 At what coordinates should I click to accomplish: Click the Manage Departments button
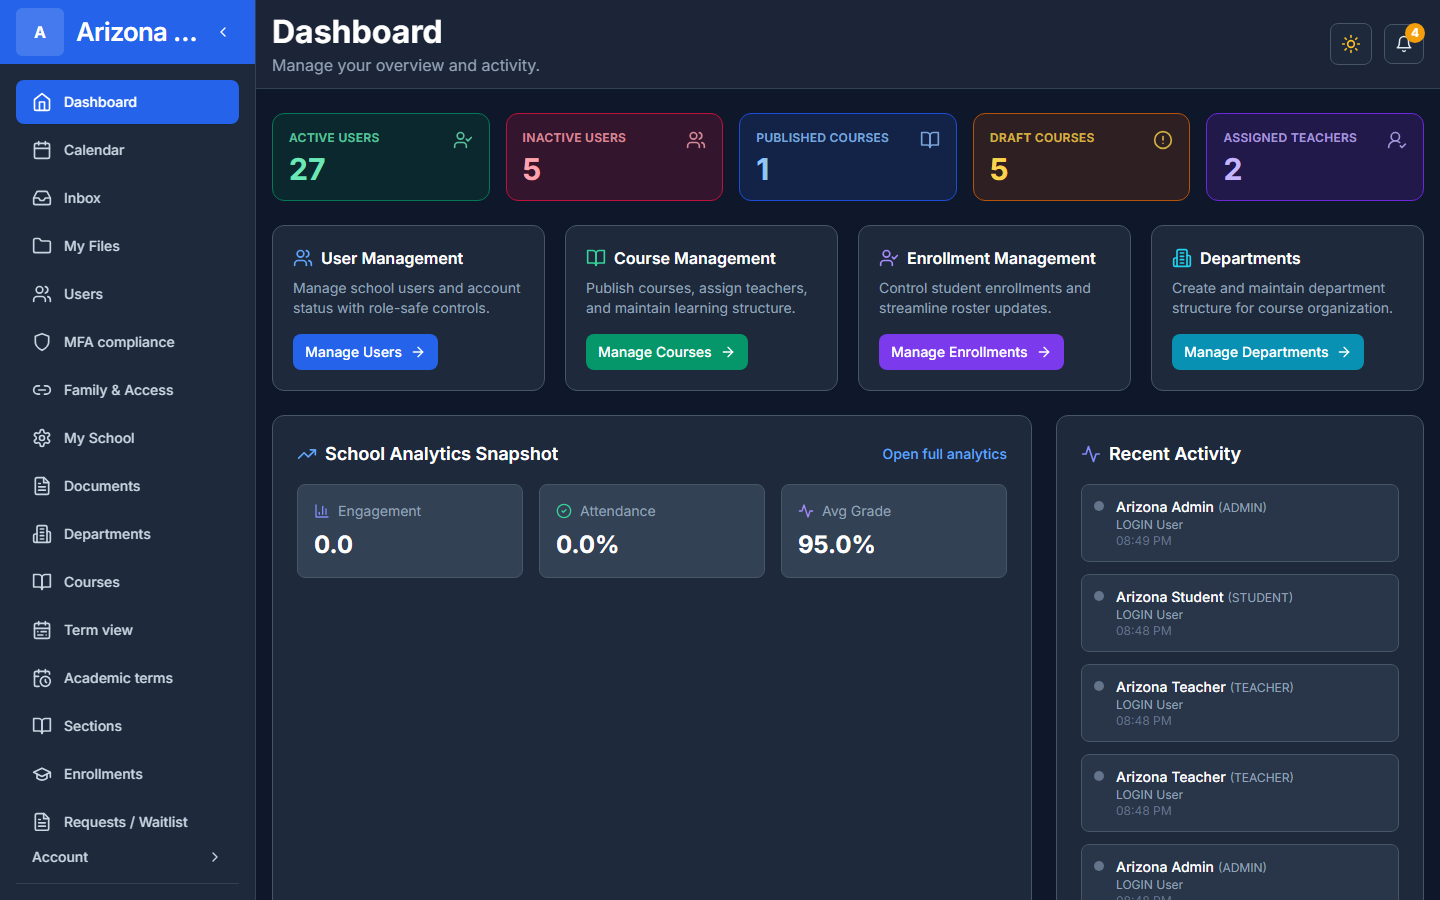coord(1267,352)
